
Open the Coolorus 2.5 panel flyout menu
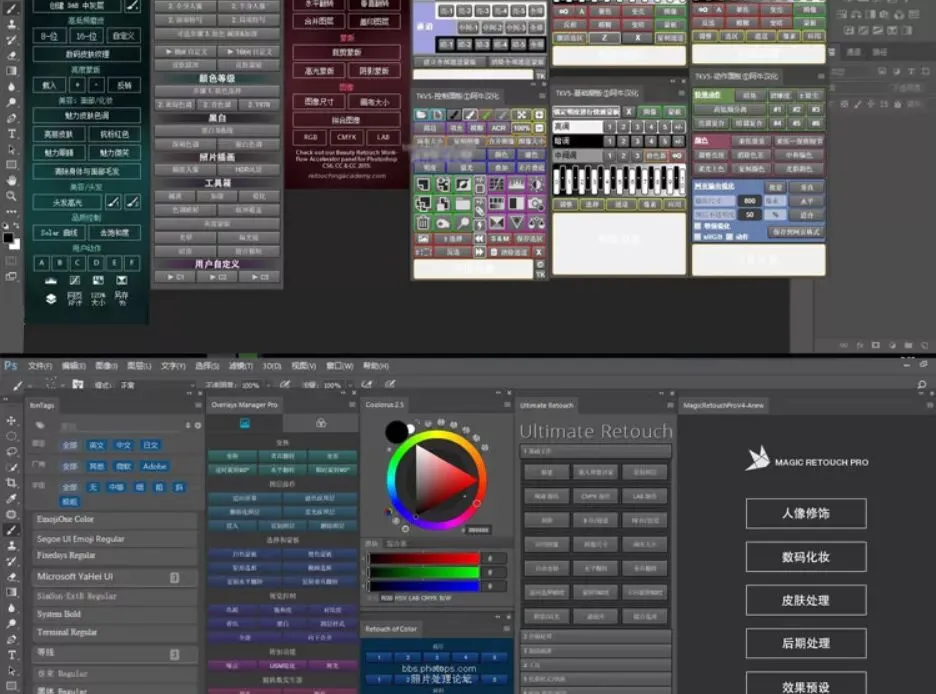tap(507, 405)
